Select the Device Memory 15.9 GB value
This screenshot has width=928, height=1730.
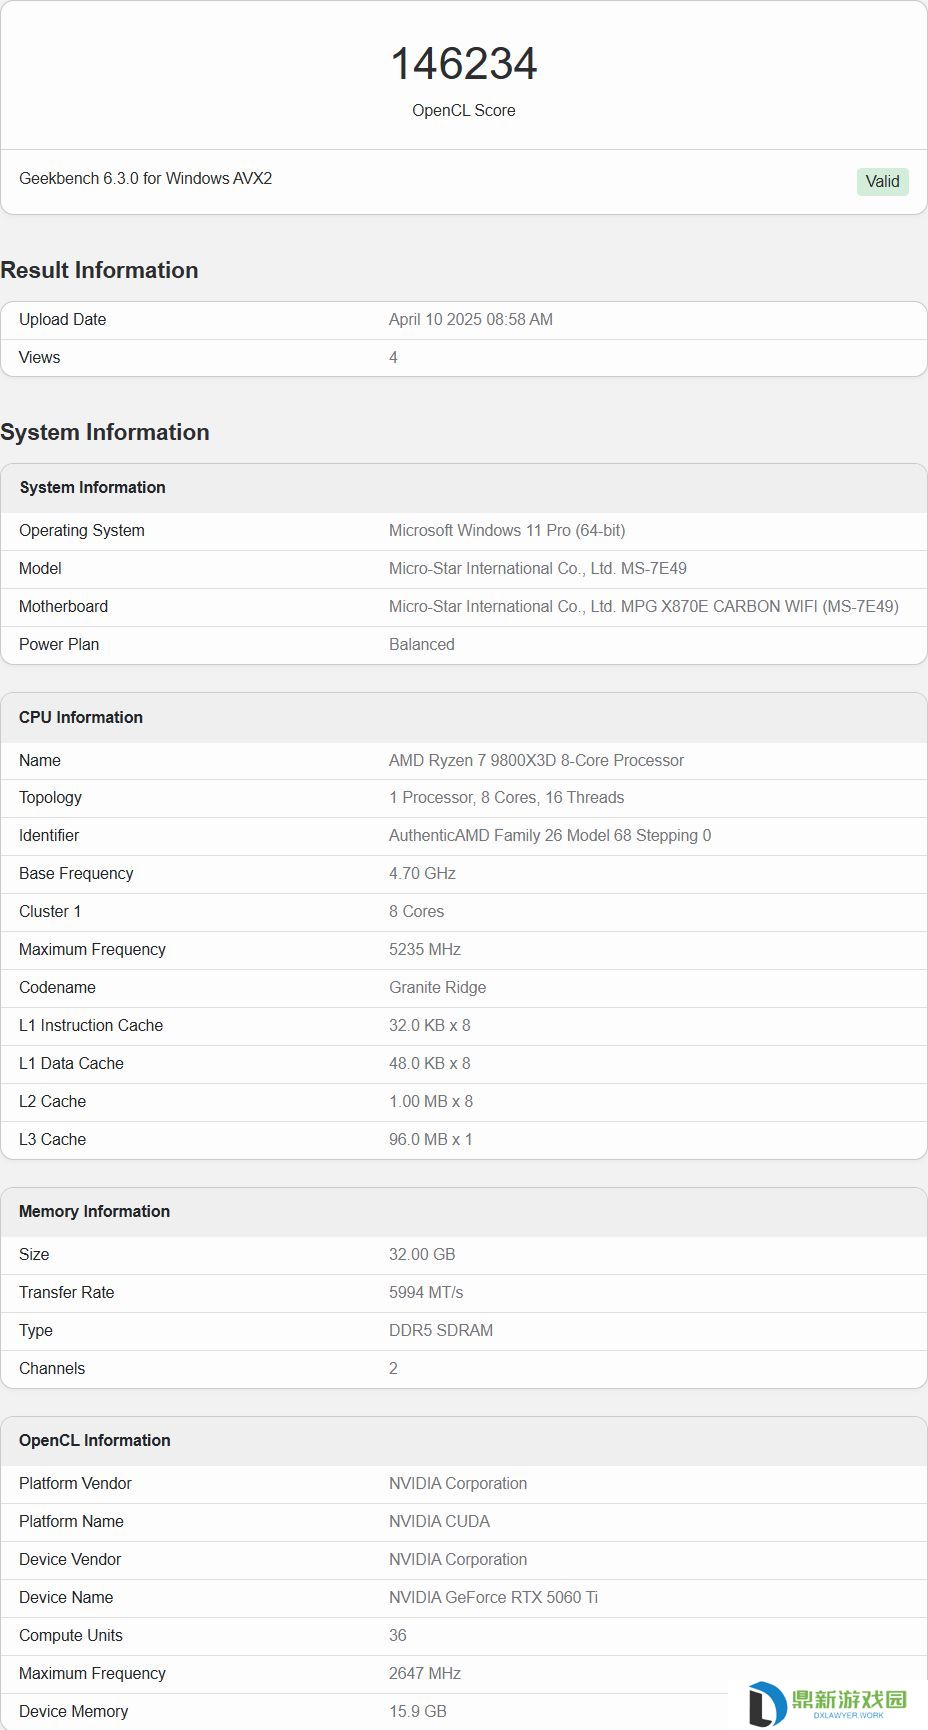tap(418, 1712)
